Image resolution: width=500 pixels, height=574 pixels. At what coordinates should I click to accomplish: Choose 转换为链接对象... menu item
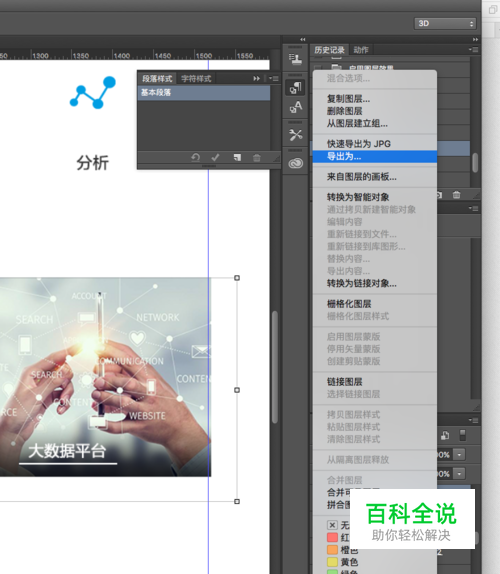[375, 284]
